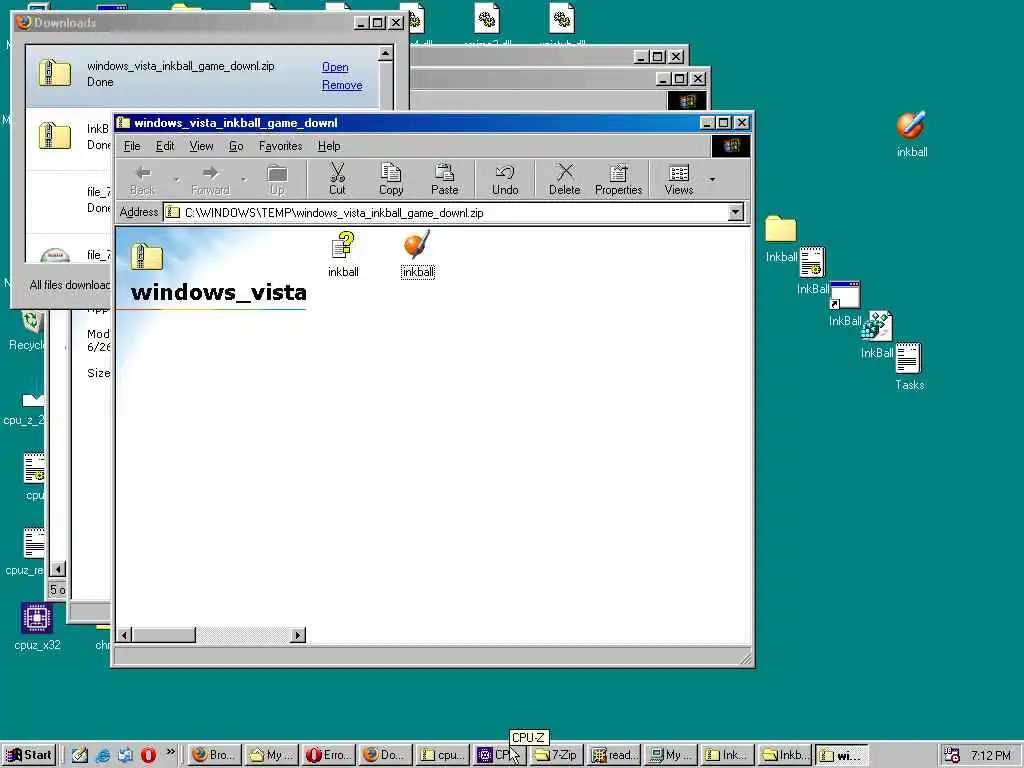Select the inkball application with orange ball icon

[417, 255]
